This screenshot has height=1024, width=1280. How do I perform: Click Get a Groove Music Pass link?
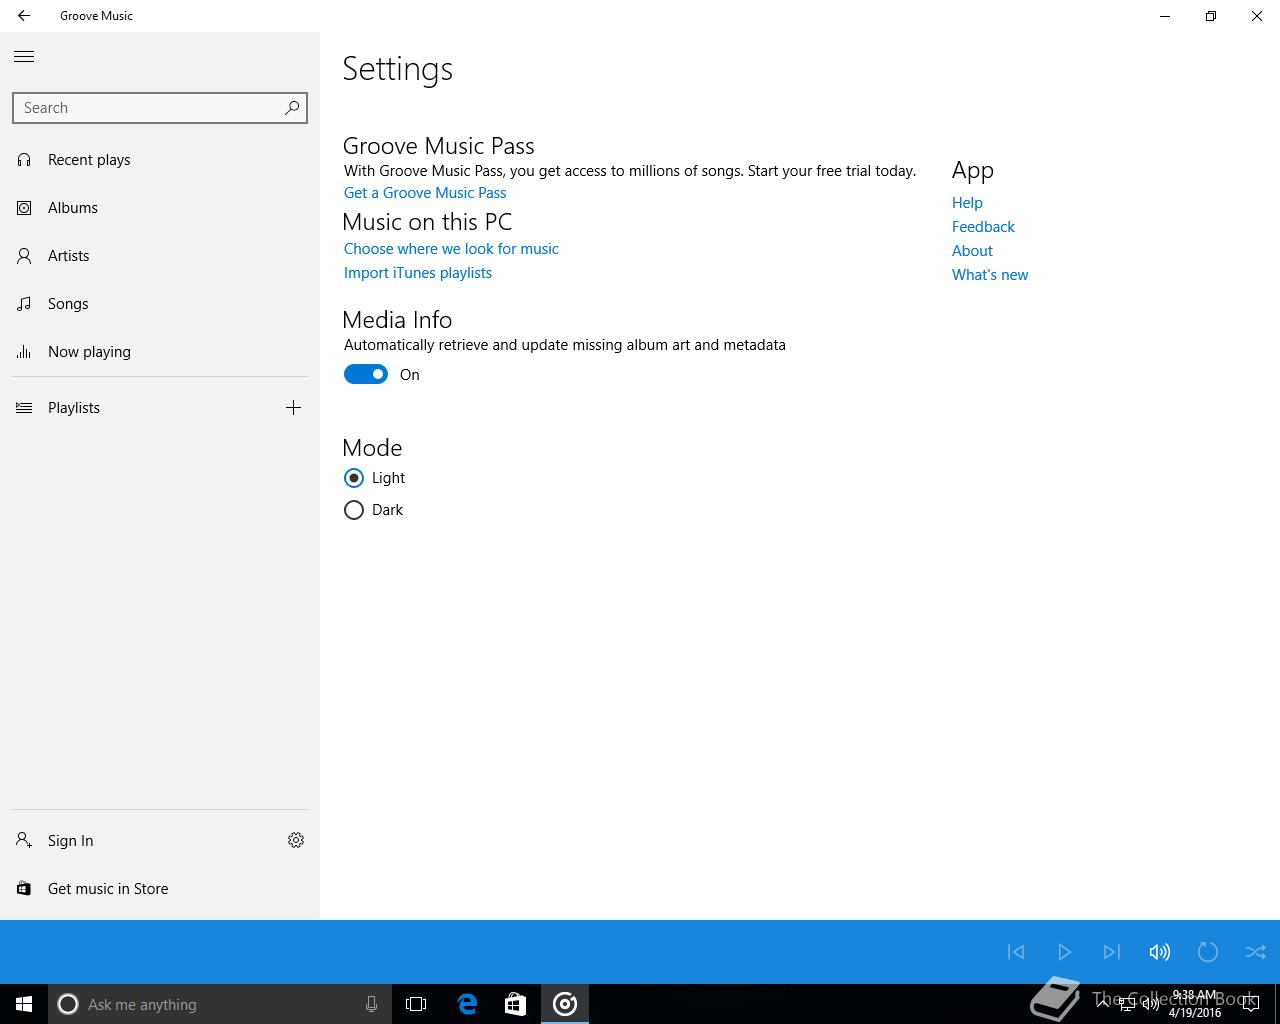pyautogui.click(x=425, y=192)
